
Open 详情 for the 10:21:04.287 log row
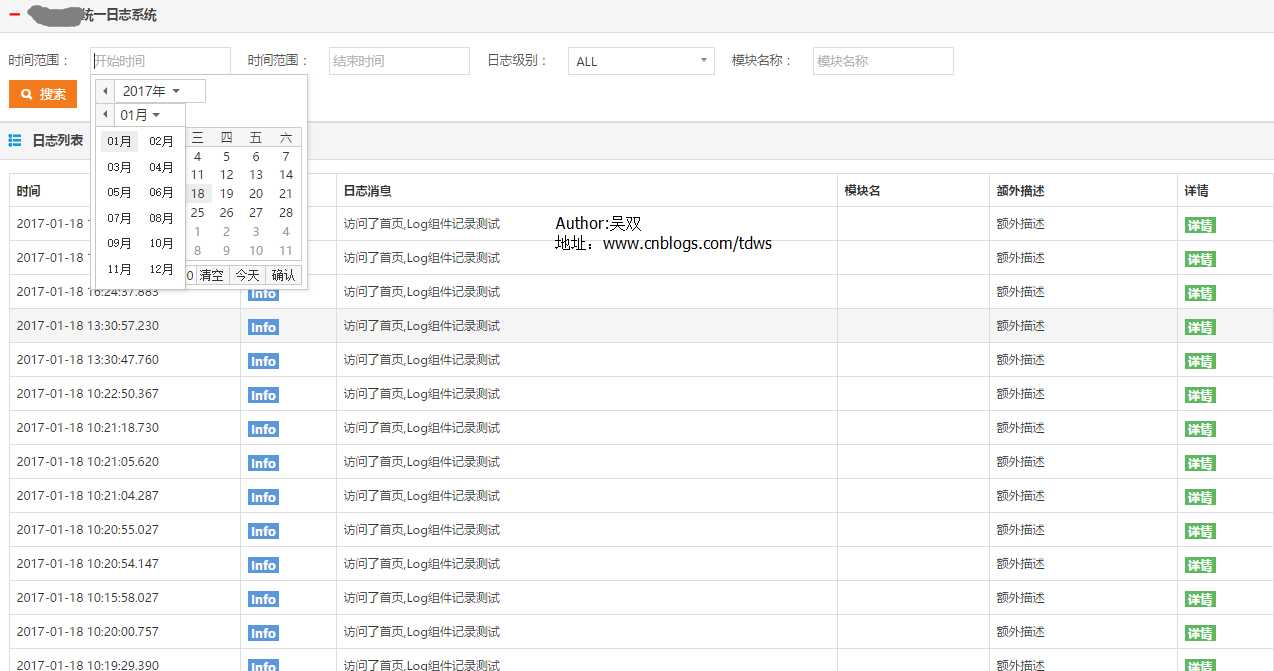[x=1200, y=497]
